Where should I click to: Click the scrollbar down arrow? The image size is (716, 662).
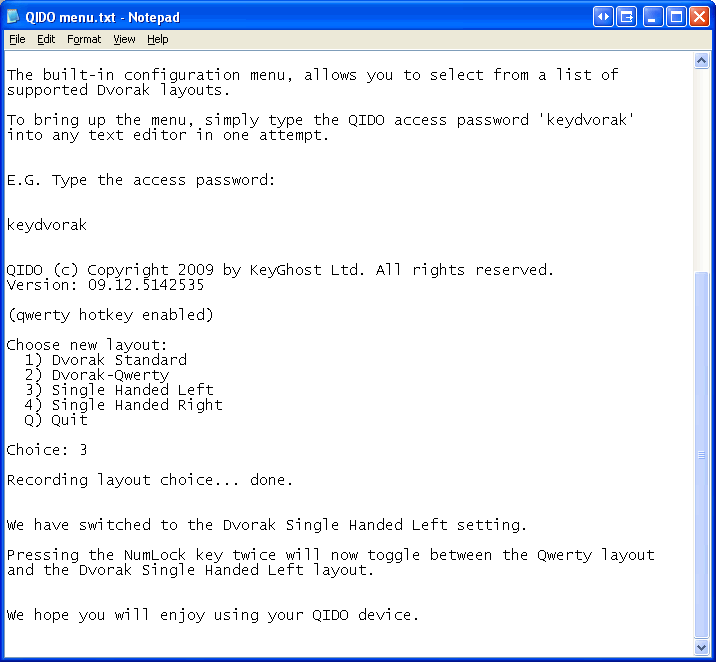pos(701,647)
